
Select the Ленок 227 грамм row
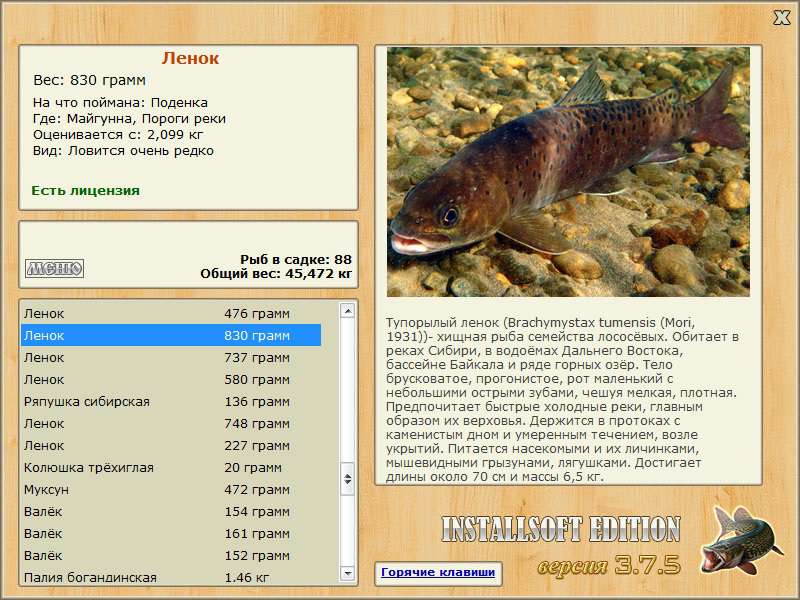171,445
